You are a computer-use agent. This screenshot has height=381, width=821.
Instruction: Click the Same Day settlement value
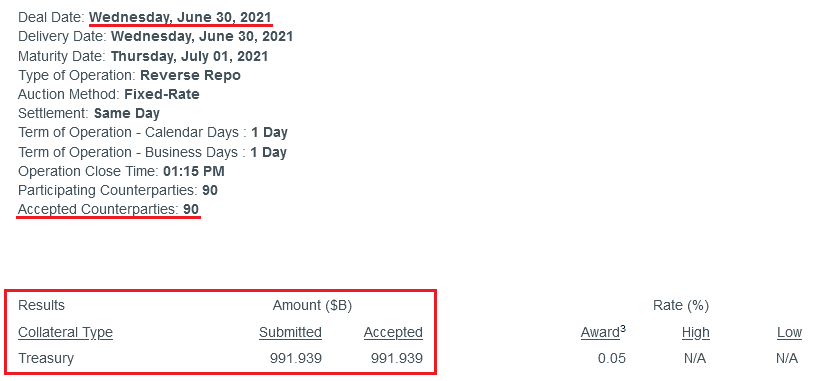coord(127,114)
